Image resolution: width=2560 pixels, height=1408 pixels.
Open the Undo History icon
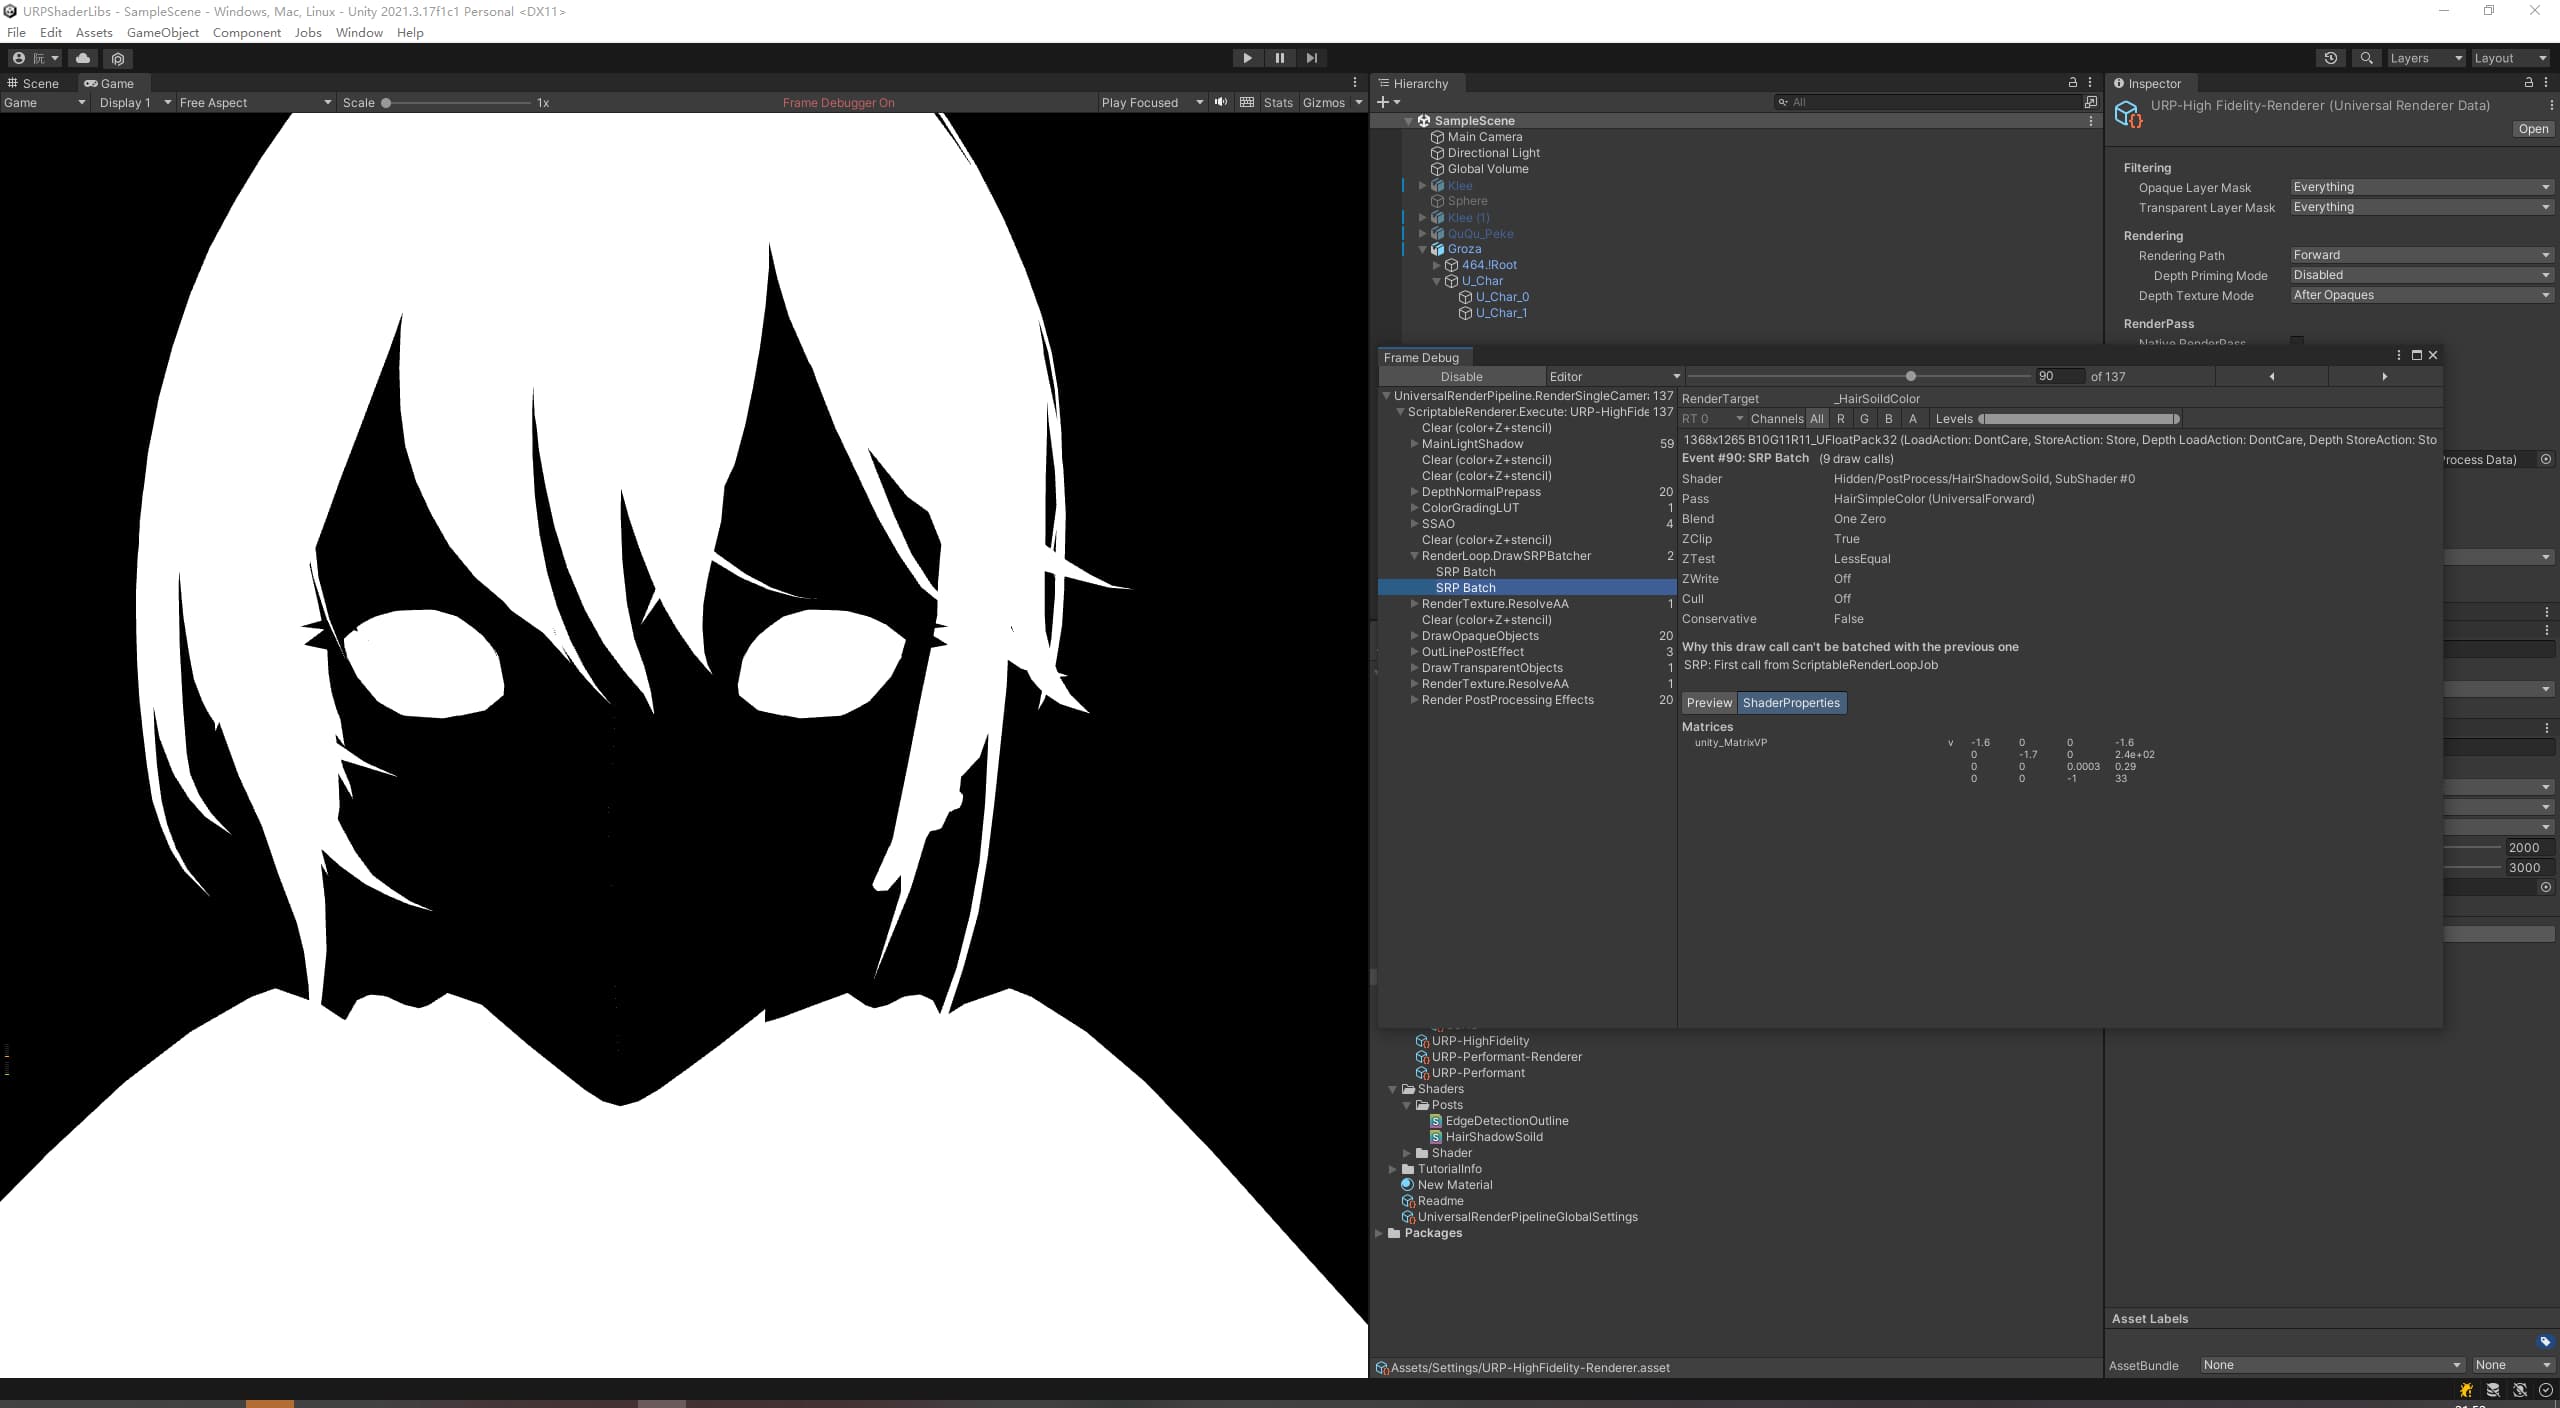2330,58
